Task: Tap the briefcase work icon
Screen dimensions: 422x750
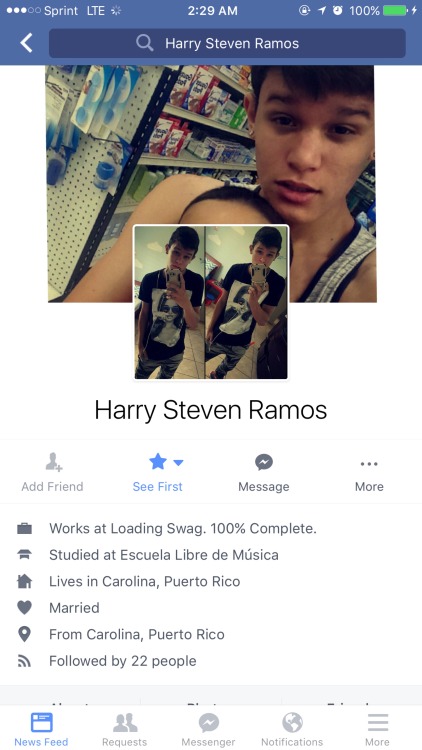Action: click(24, 529)
